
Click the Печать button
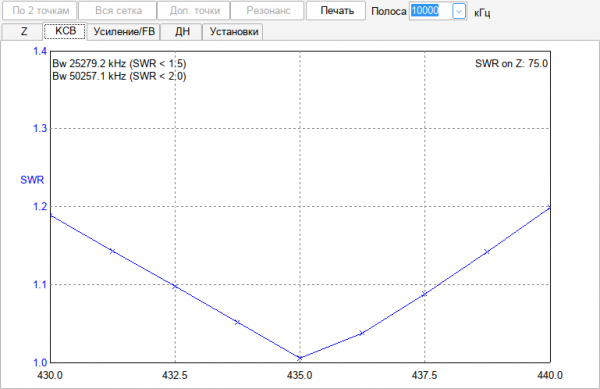[x=336, y=11]
